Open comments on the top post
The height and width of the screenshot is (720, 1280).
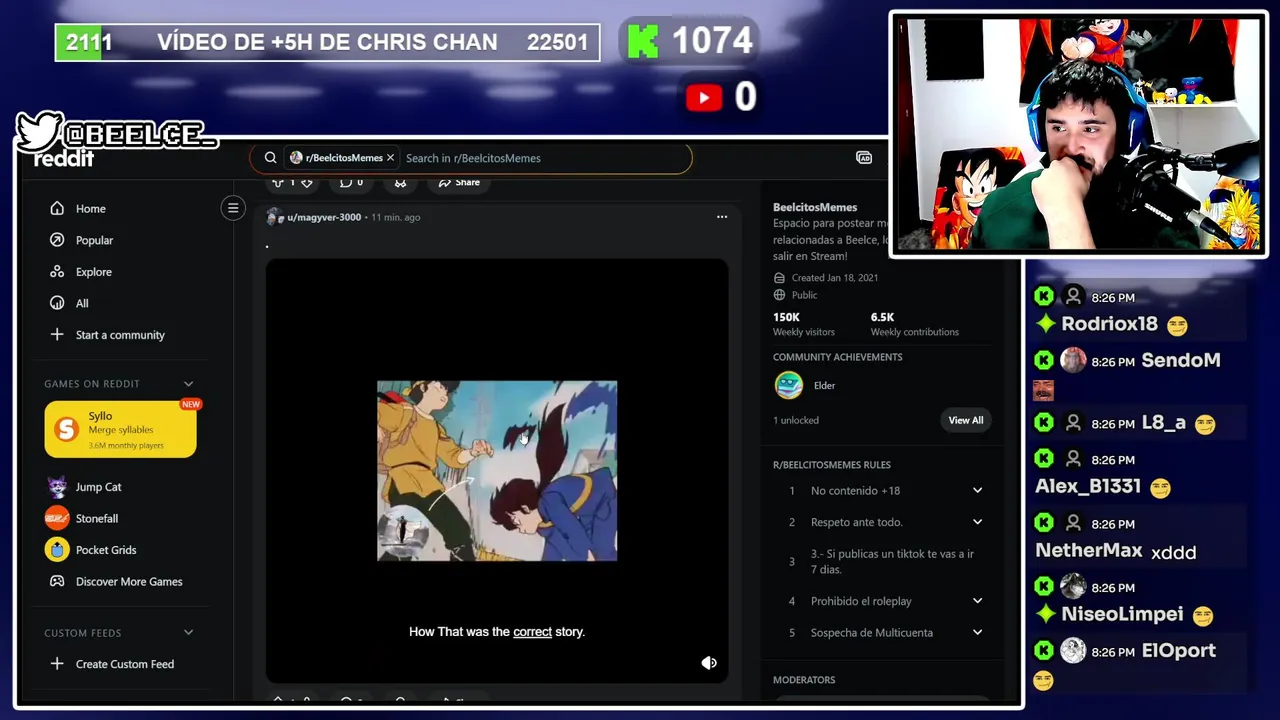350,182
